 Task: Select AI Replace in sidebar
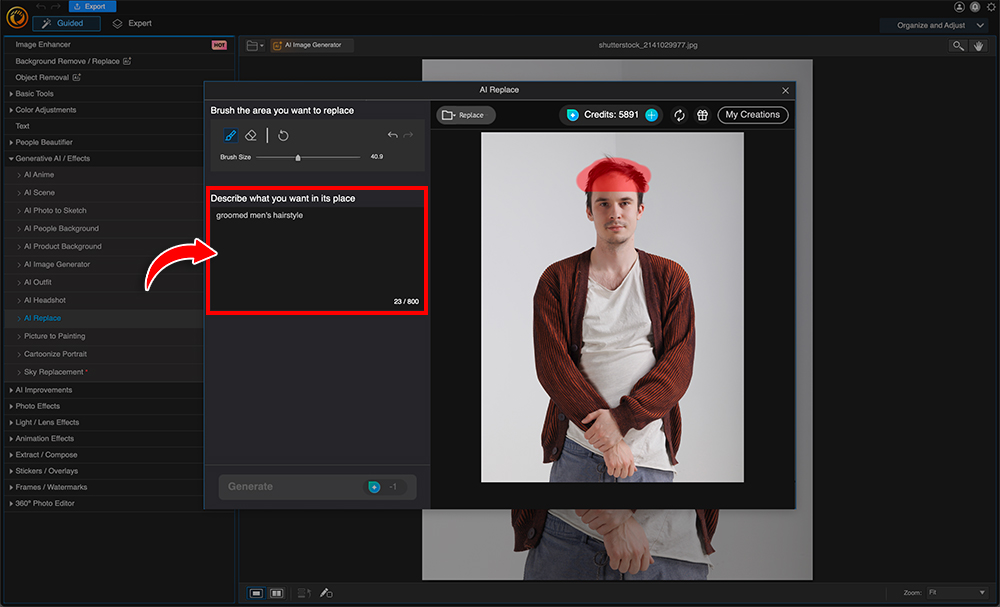104,318
